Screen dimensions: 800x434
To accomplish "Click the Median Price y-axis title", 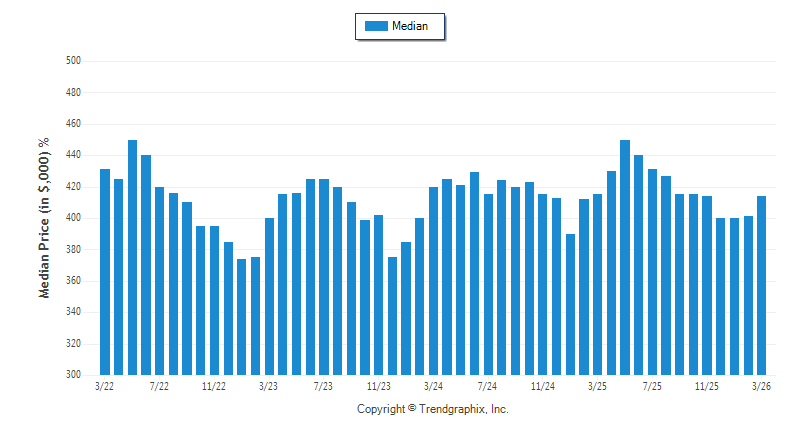I will click(44, 218).
